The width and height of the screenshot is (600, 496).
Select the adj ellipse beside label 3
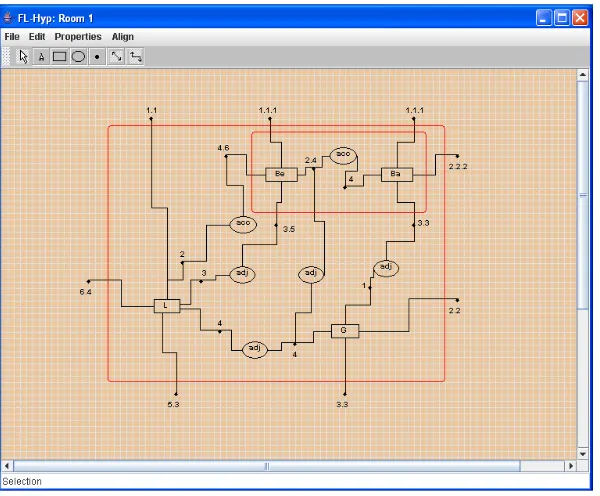pyautogui.click(x=242, y=274)
